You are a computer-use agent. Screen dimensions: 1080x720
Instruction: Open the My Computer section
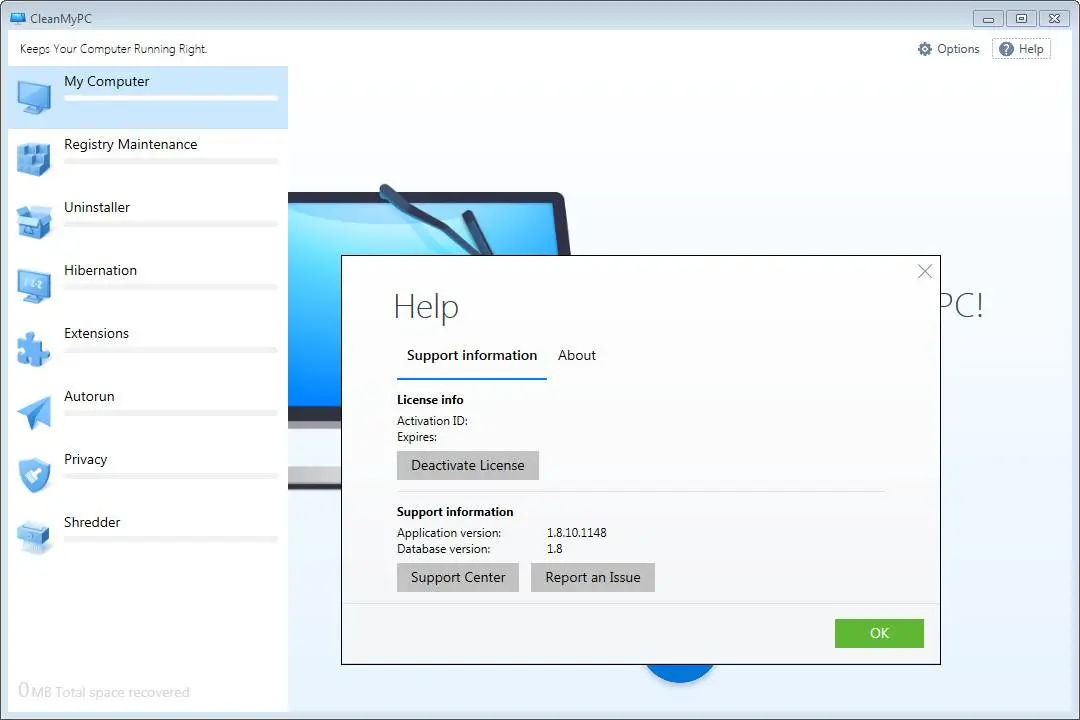click(148, 97)
